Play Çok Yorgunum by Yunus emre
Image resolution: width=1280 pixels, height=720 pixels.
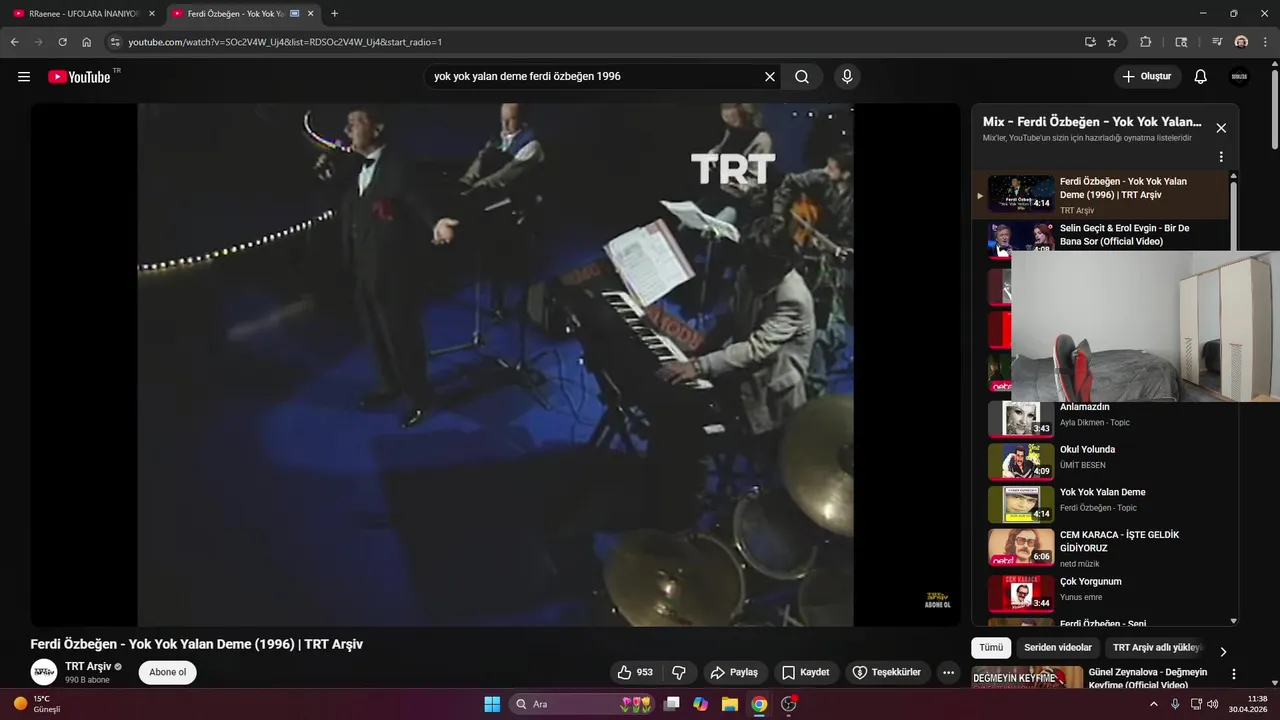[1090, 582]
